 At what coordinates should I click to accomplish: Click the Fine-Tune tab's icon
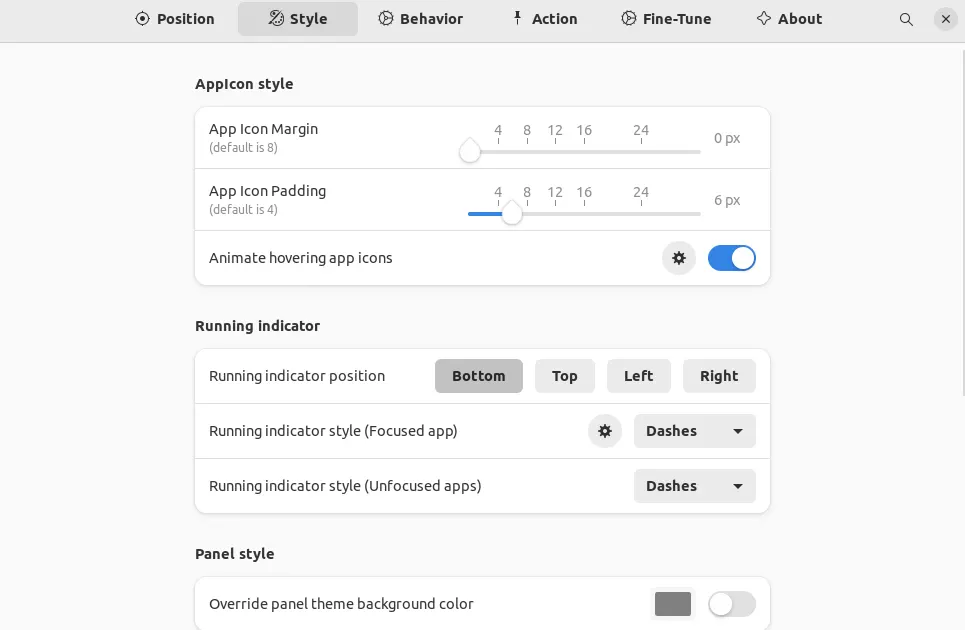point(629,18)
